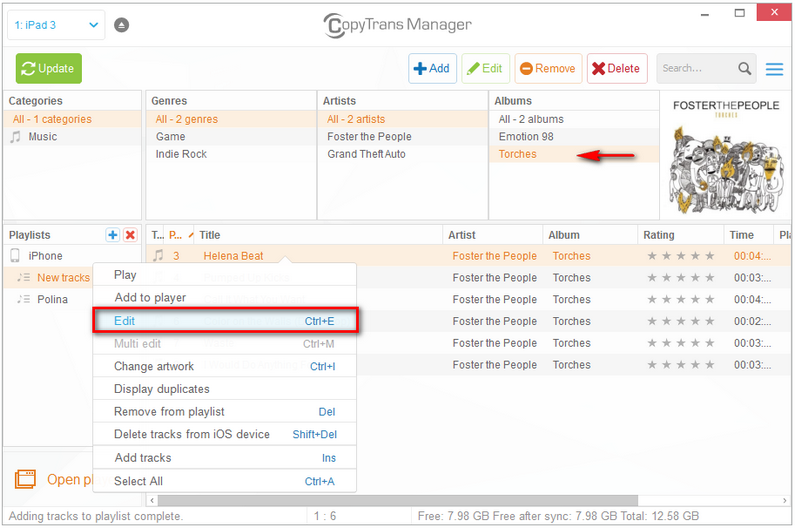The image size is (795, 528).
Task: Select the Emotion 98 album
Action: pos(574,136)
